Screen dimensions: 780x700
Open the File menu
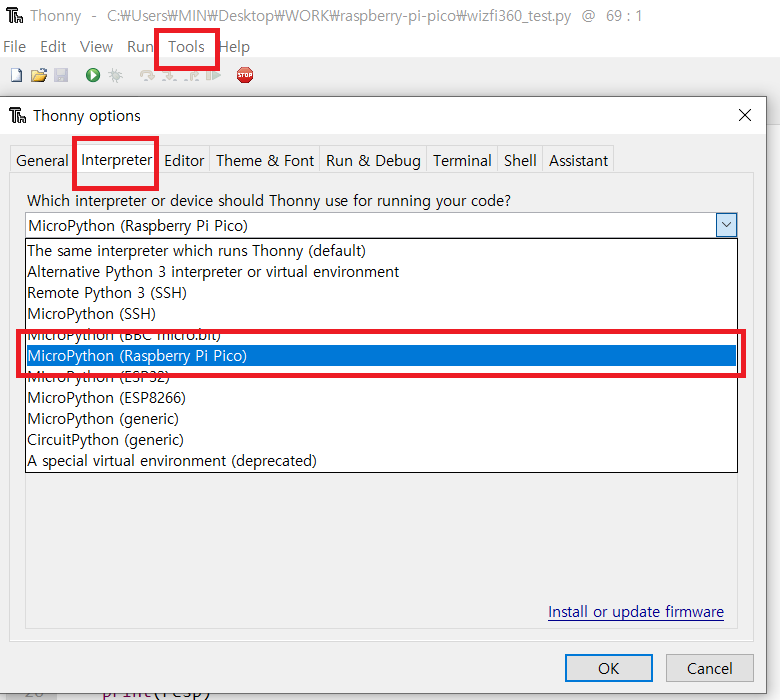(x=14, y=47)
